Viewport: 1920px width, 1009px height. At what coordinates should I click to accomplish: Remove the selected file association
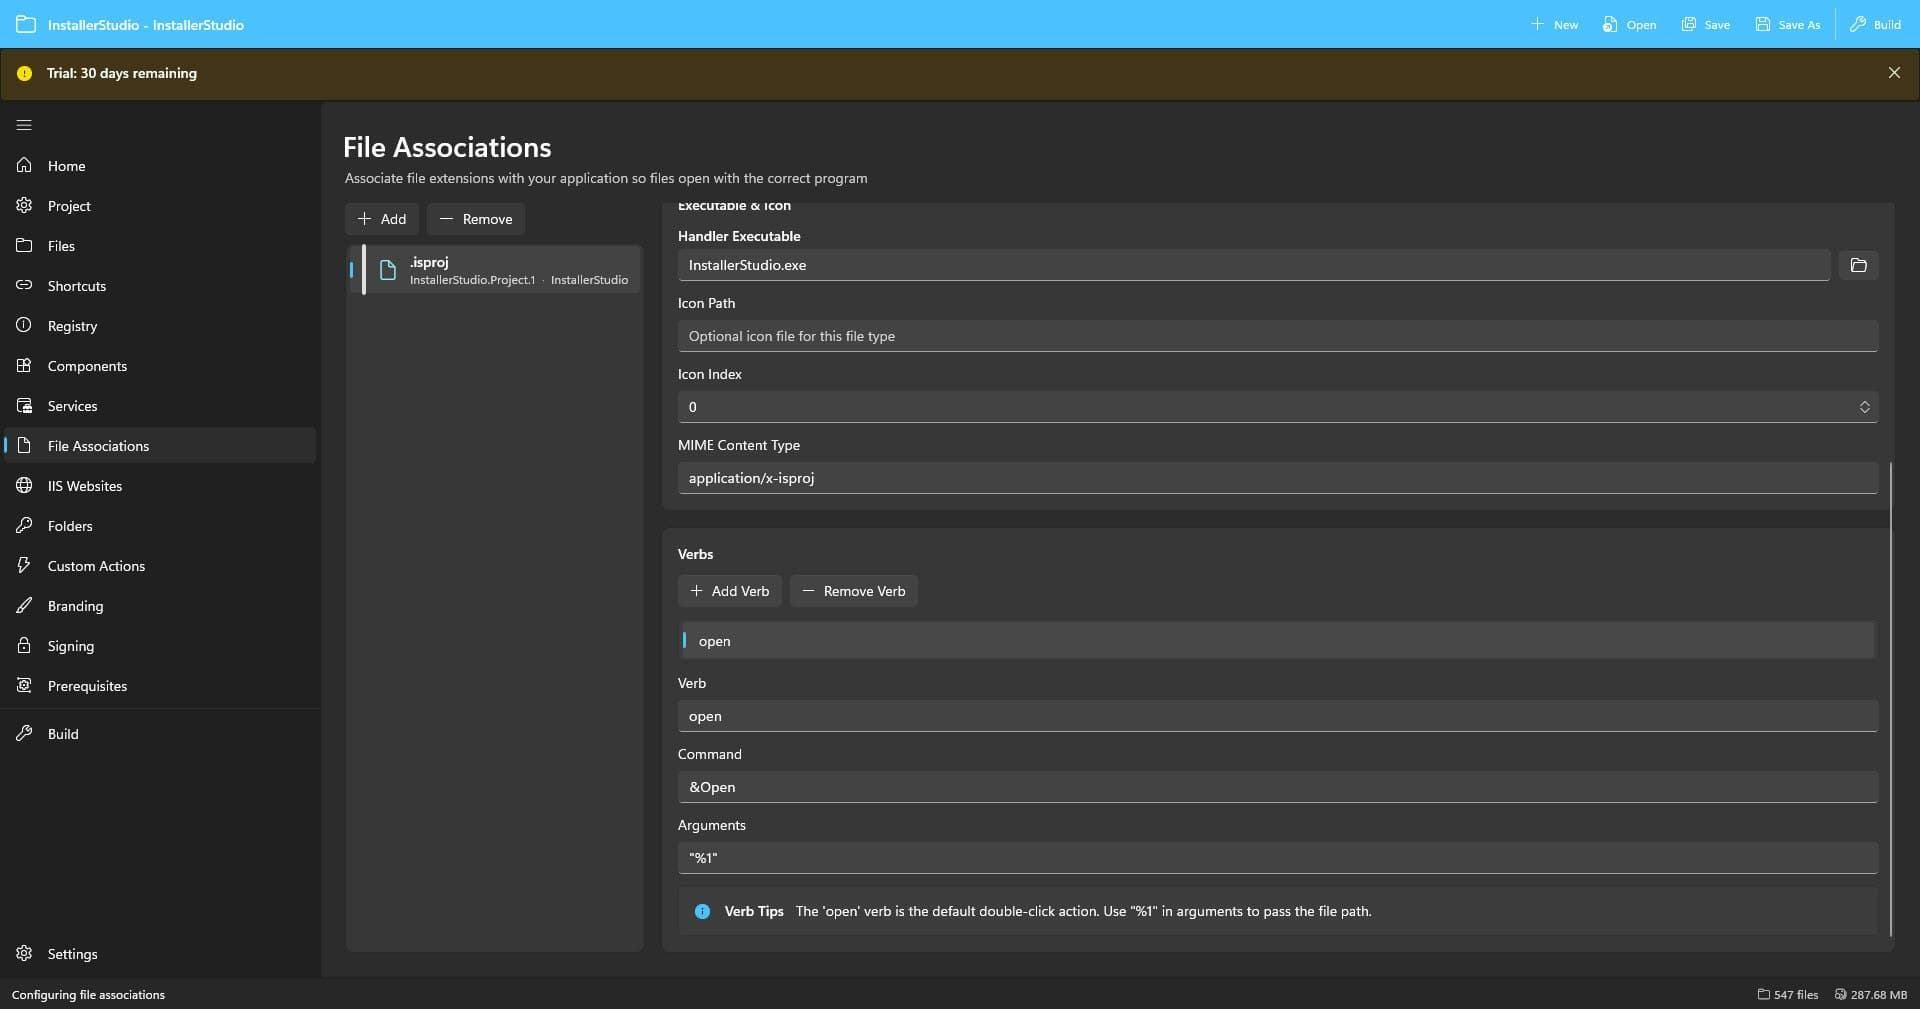pyautogui.click(x=475, y=219)
